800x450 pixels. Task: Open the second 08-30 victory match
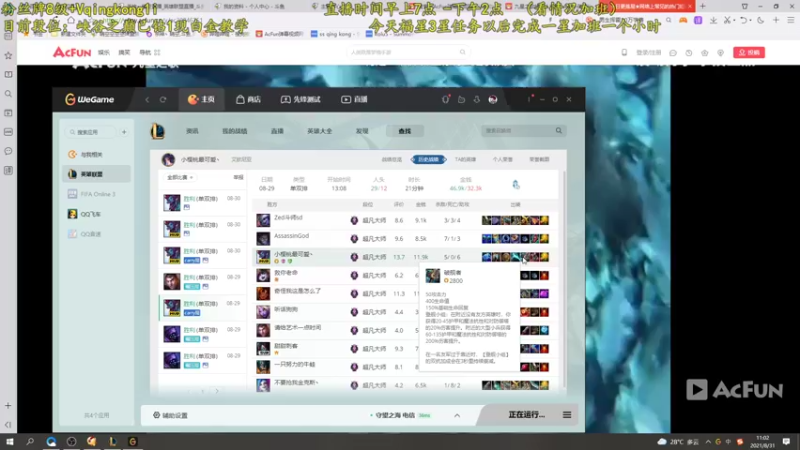click(203, 229)
